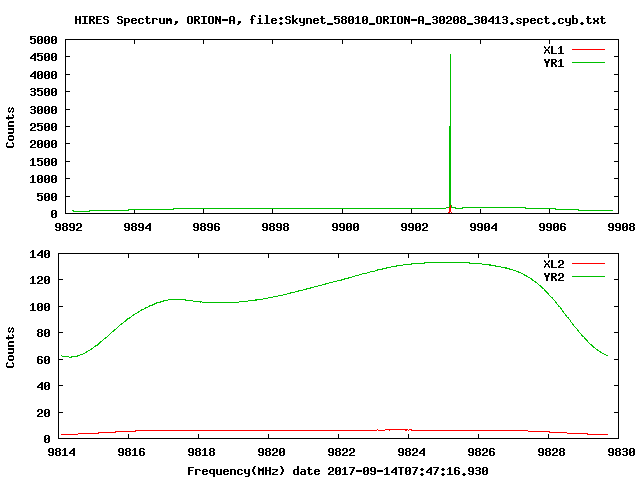Click the tall green spike near 9903 MHz
Viewport: 640px width, 480px height.
(x=450, y=131)
